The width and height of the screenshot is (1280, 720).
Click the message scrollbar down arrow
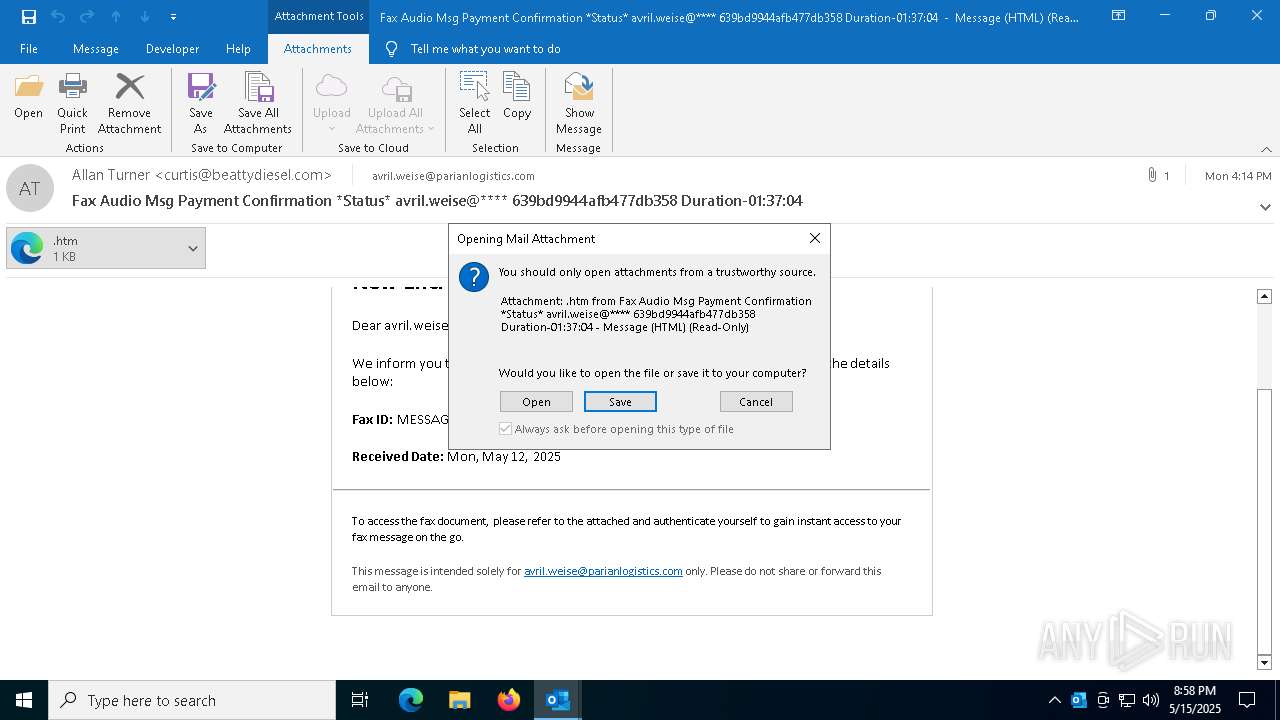[x=1264, y=662]
